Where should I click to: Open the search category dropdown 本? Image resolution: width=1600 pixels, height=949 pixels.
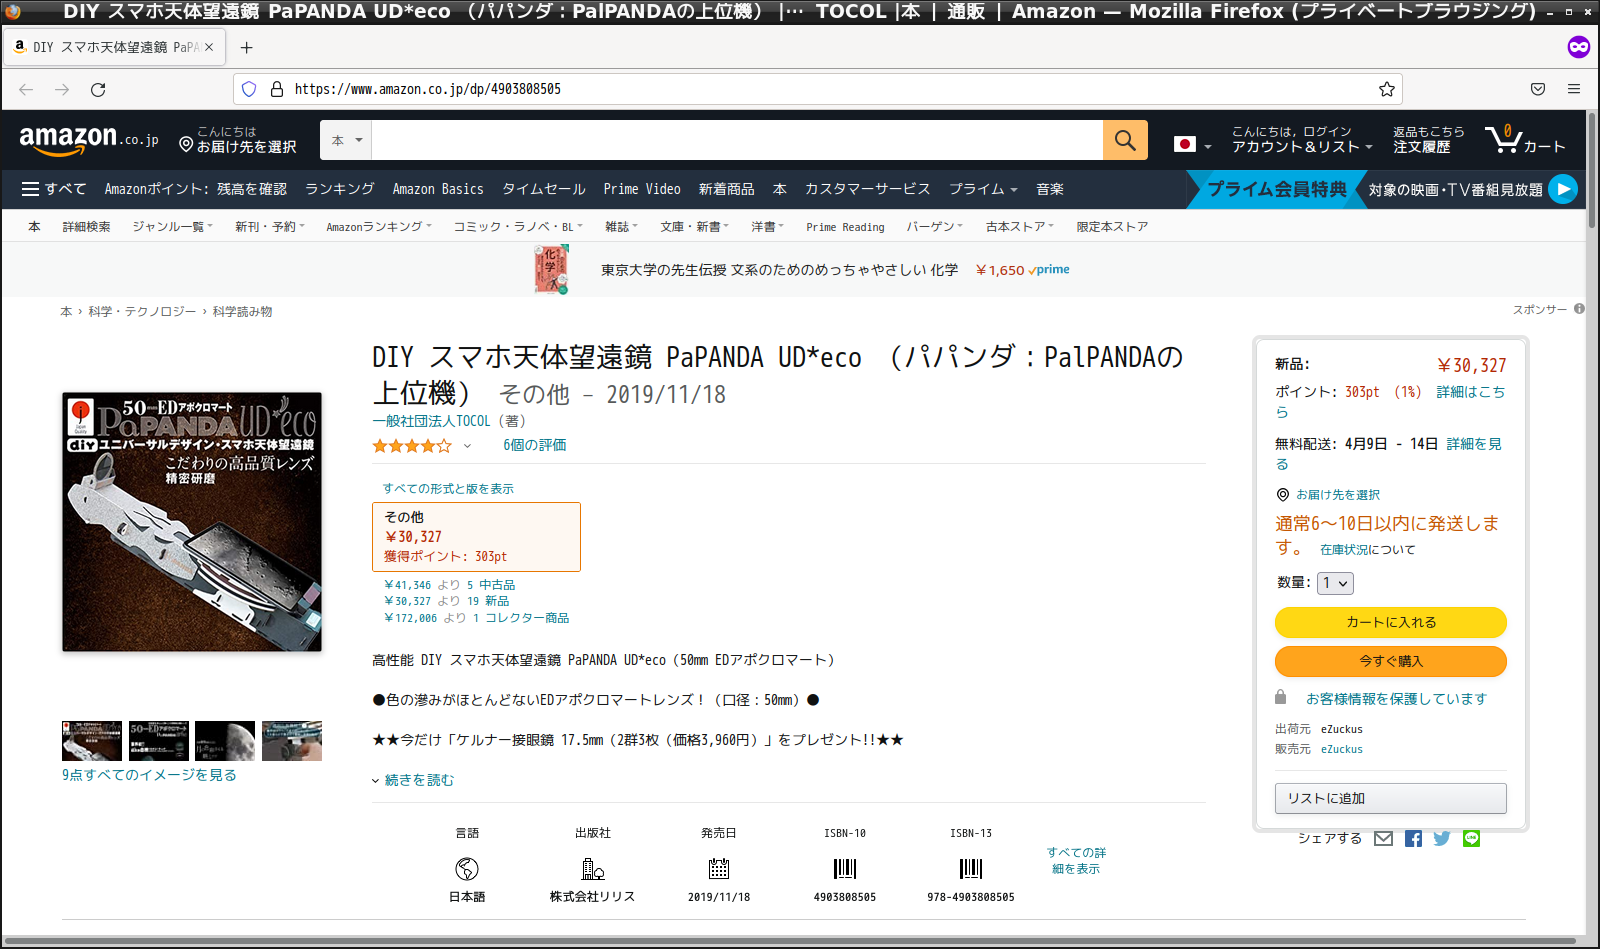[x=346, y=140]
